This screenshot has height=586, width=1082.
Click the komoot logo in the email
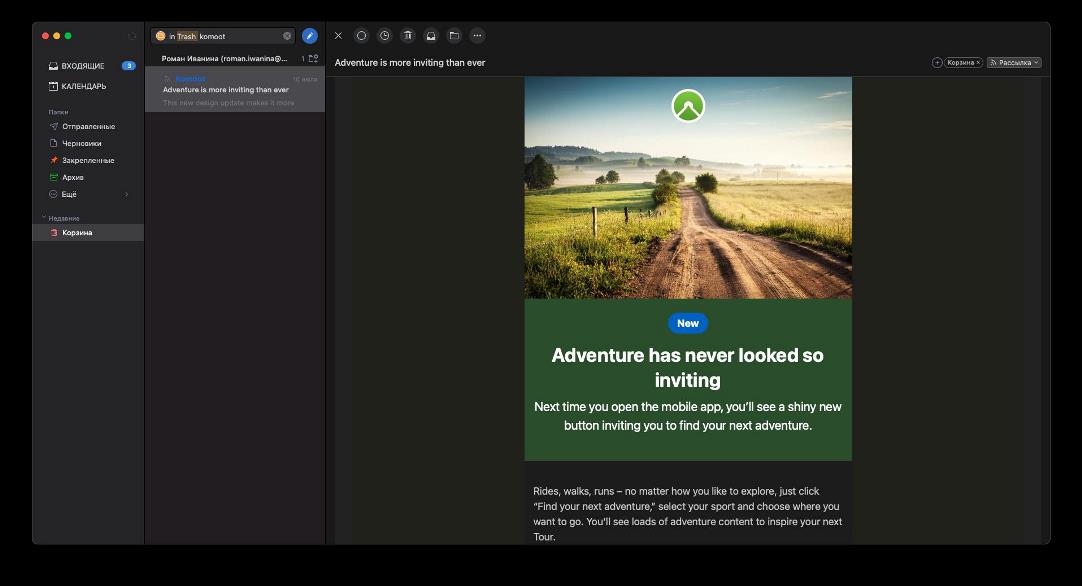688,106
